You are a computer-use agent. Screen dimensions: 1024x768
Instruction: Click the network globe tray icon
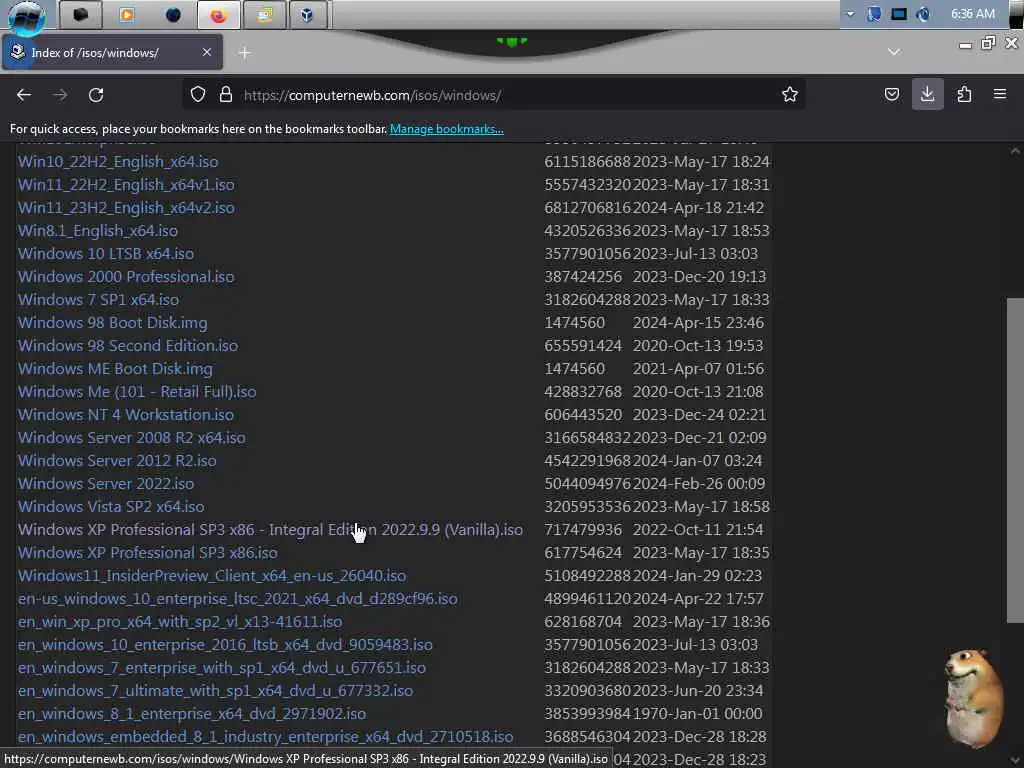923,14
